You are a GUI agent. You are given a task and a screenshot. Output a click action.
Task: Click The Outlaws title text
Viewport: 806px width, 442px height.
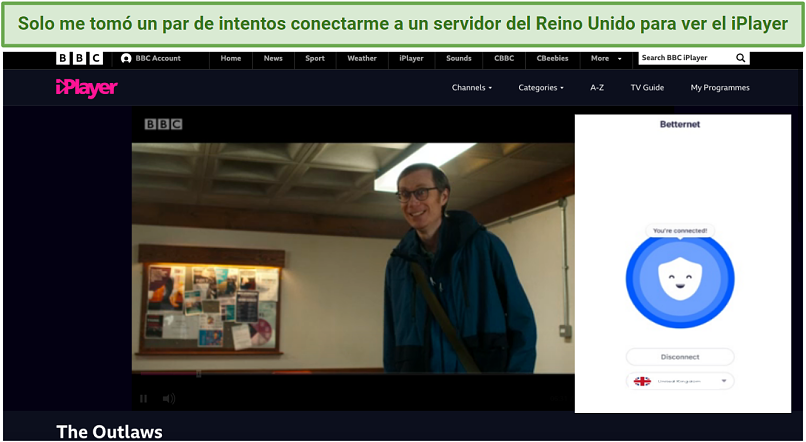tap(109, 431)
